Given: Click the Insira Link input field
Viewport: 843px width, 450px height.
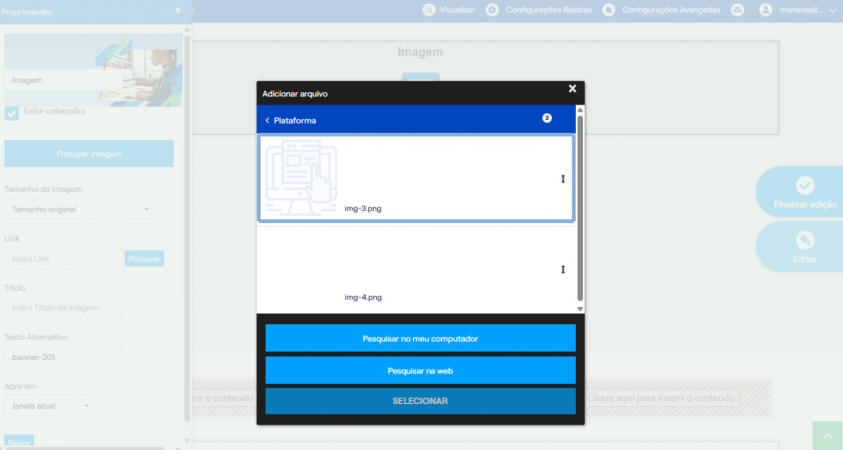Looking at the screenshot, I should click(63, 259).
